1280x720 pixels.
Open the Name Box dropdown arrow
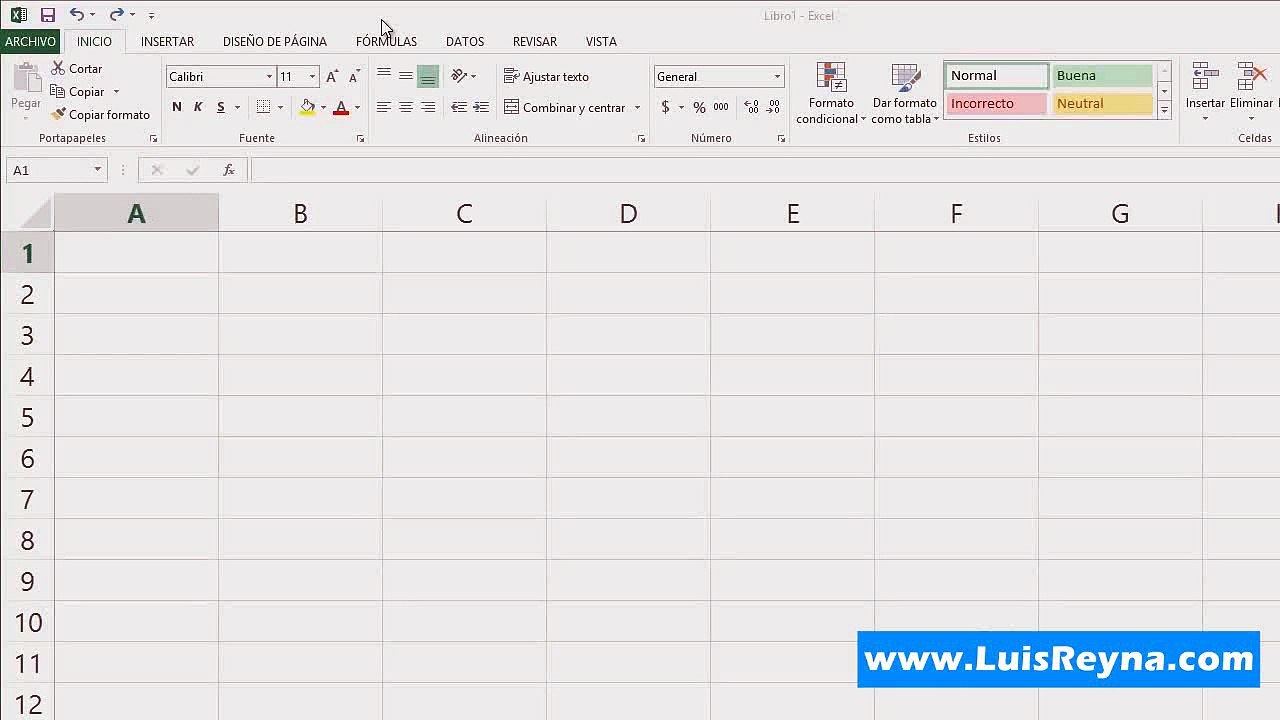pyautogui.click(x=97, y=170)
